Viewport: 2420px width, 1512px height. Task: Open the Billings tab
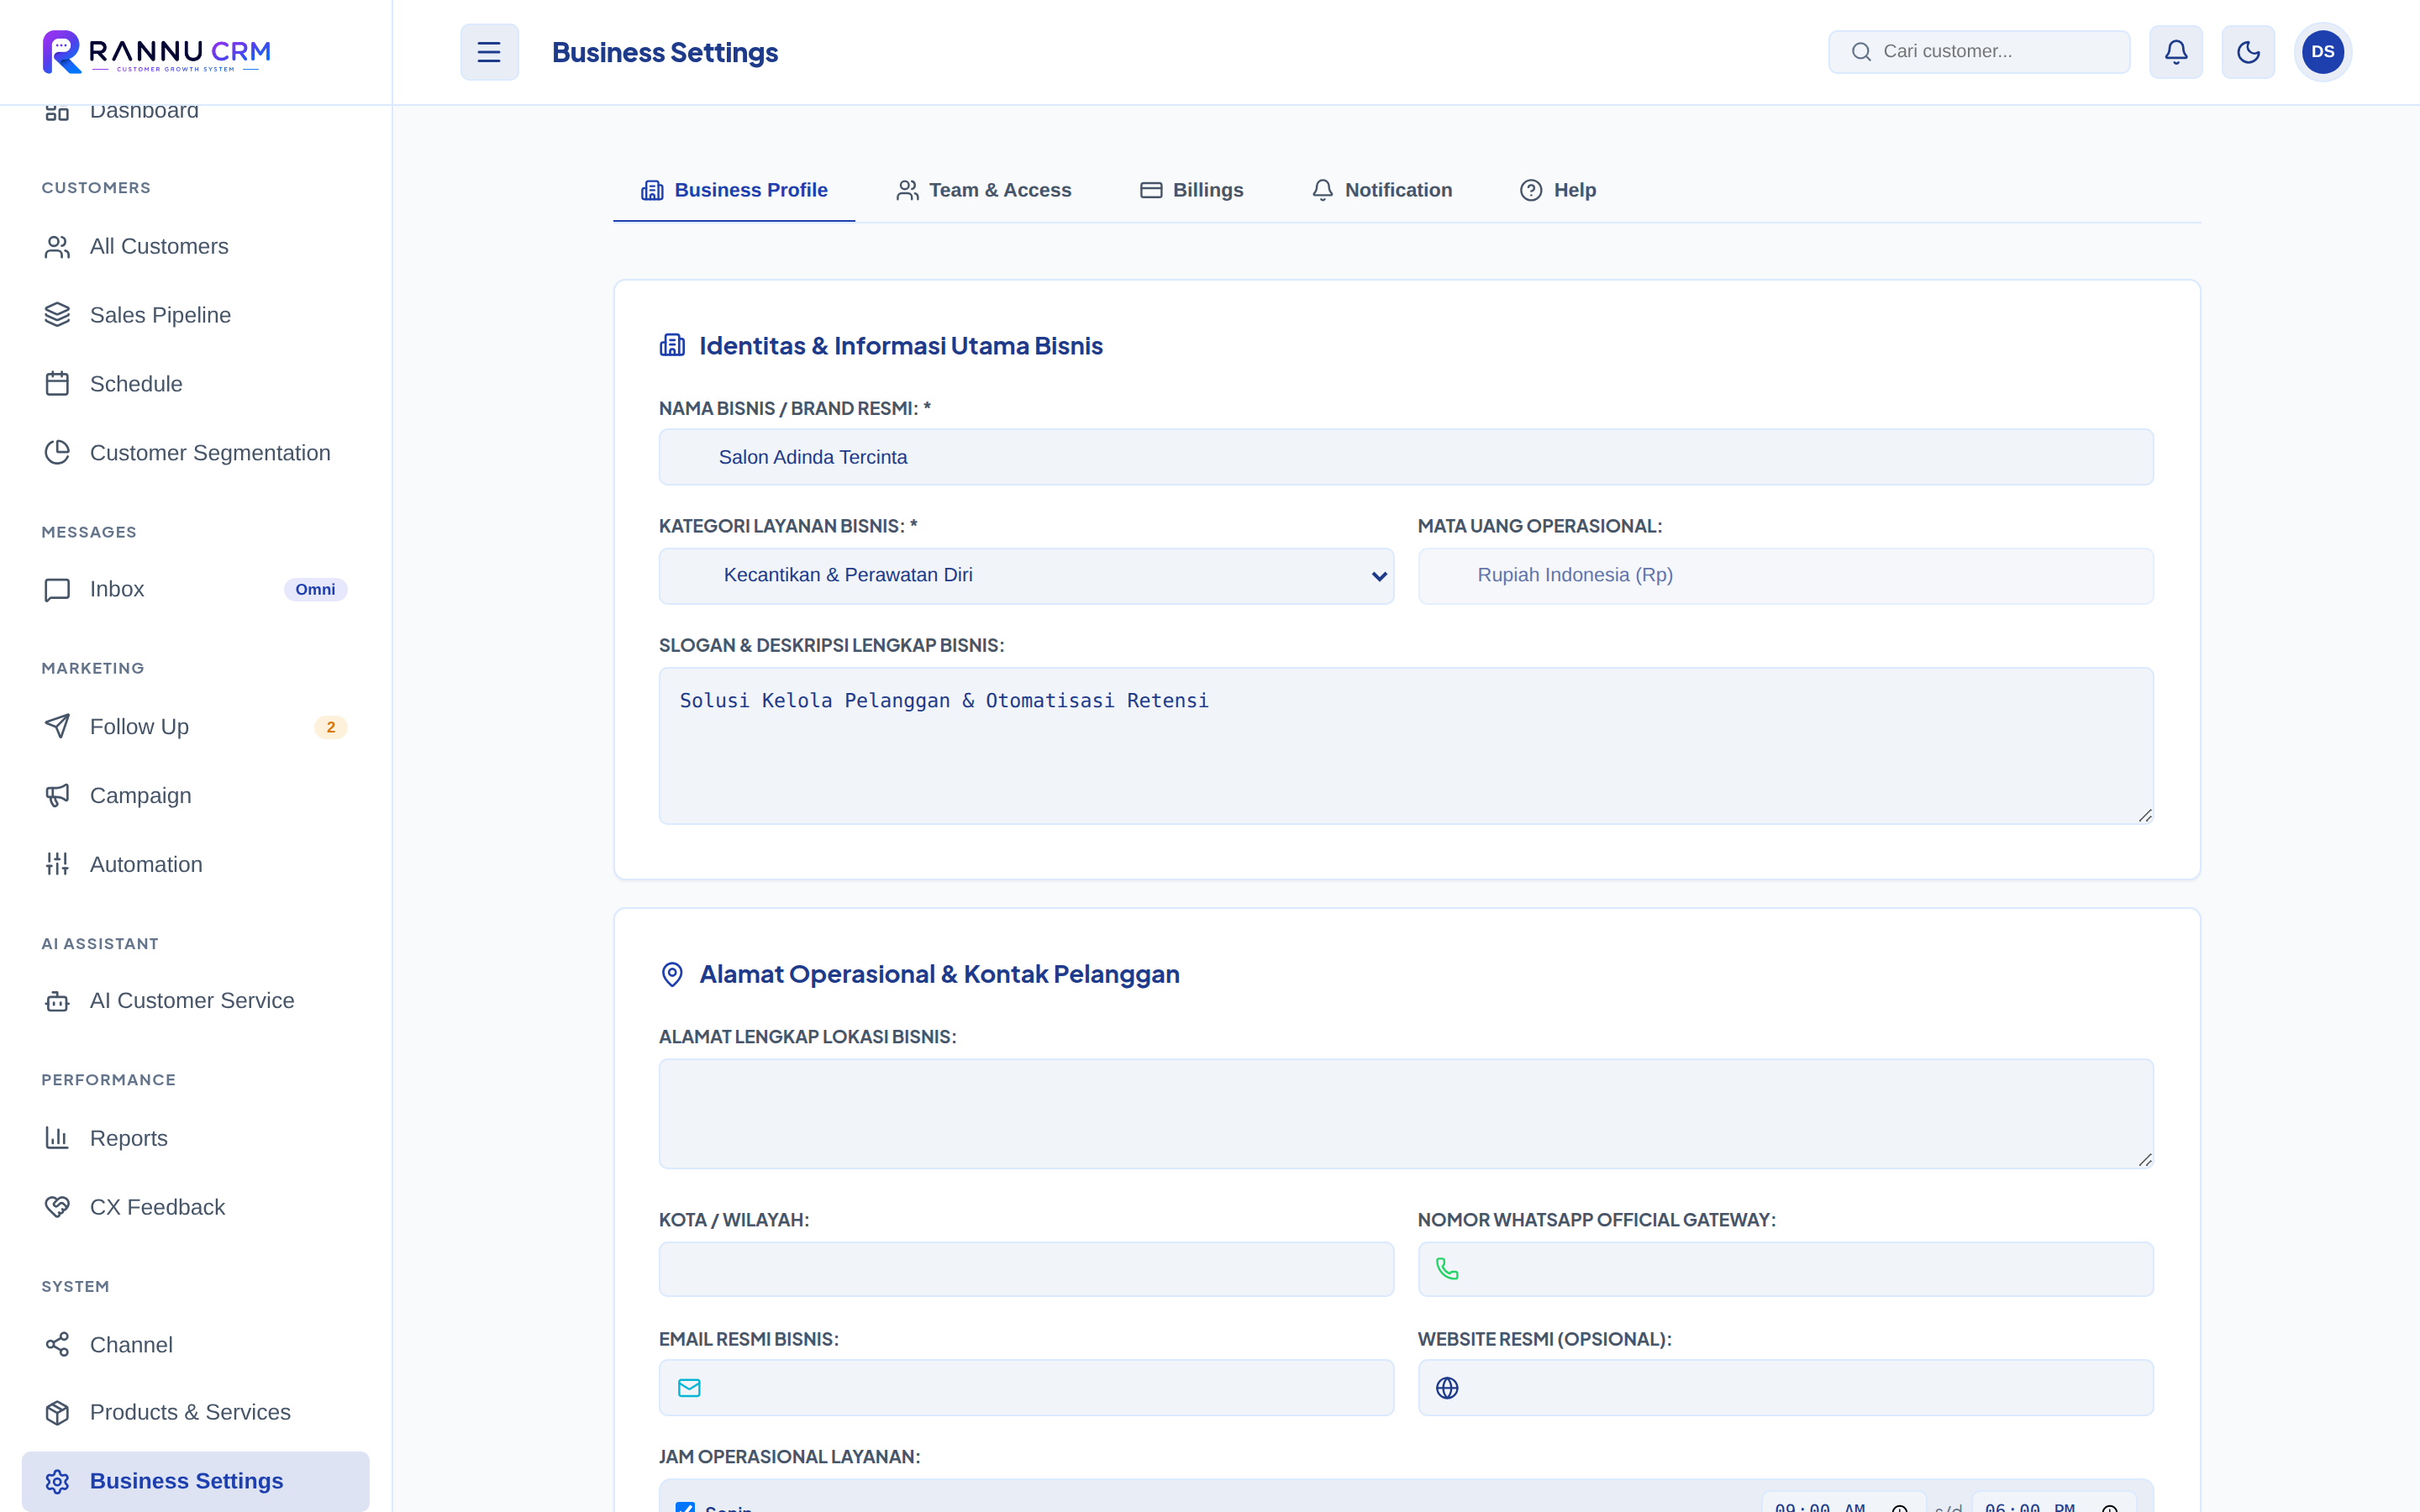coord(1192,190)
